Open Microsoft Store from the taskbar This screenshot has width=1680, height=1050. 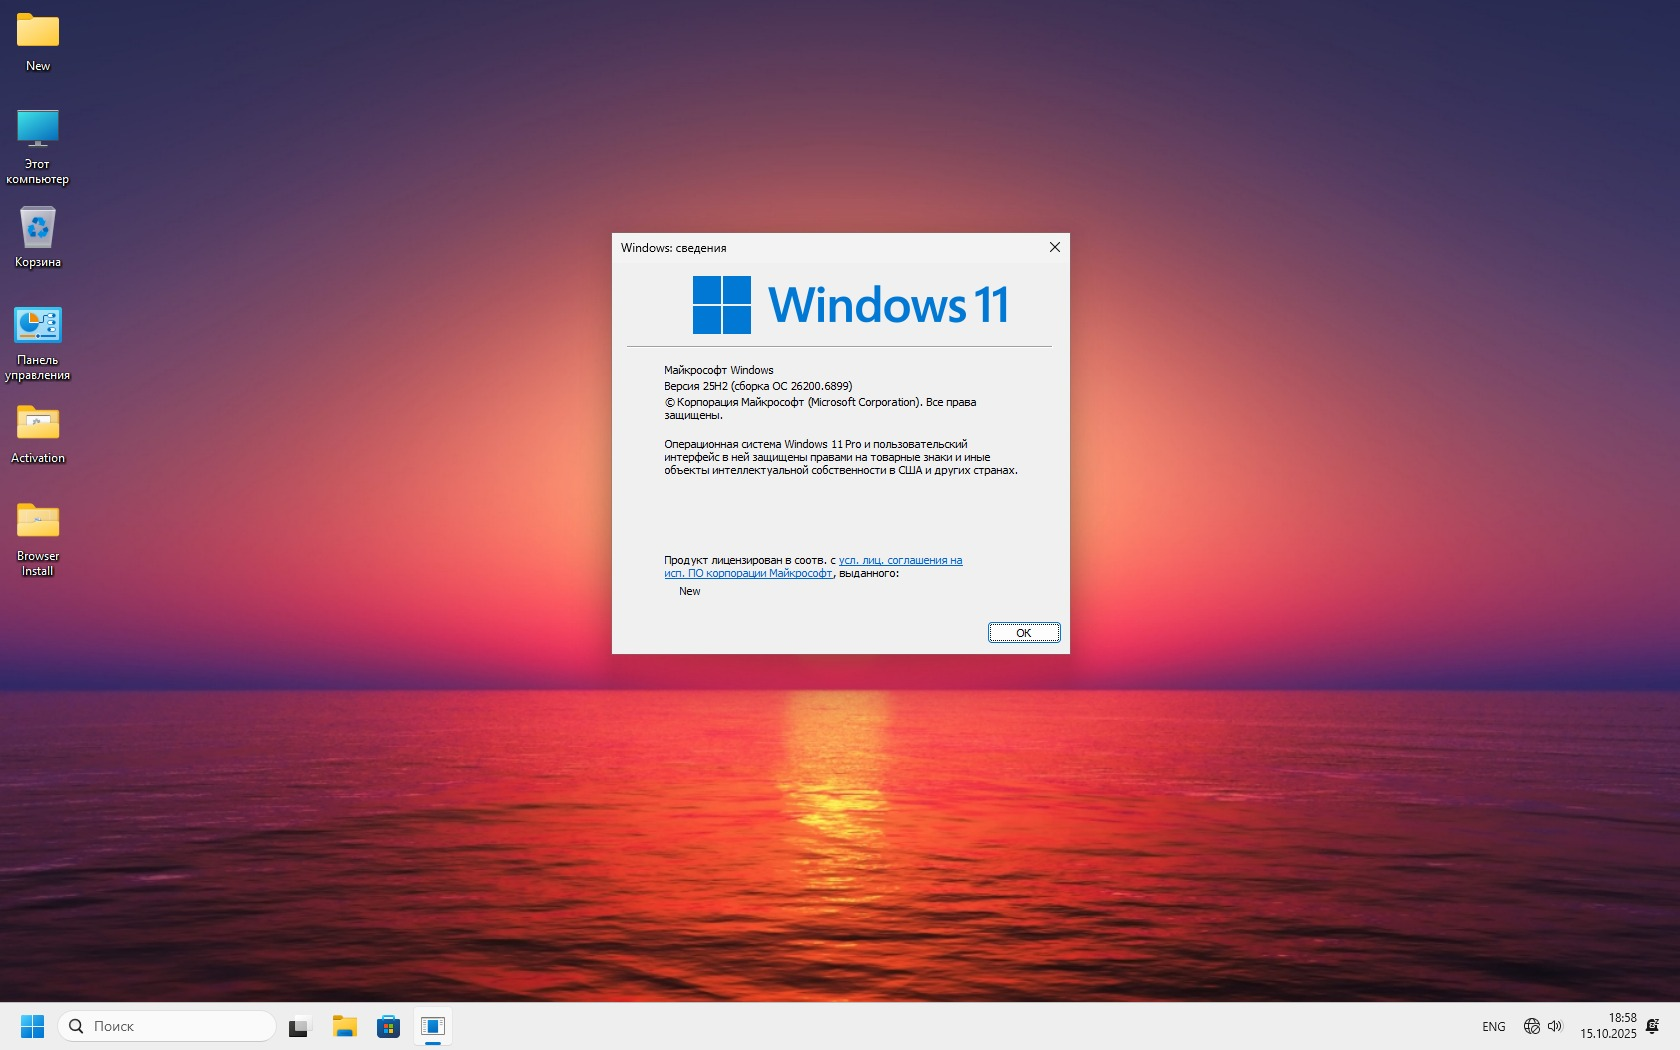tap(389, 1026)
